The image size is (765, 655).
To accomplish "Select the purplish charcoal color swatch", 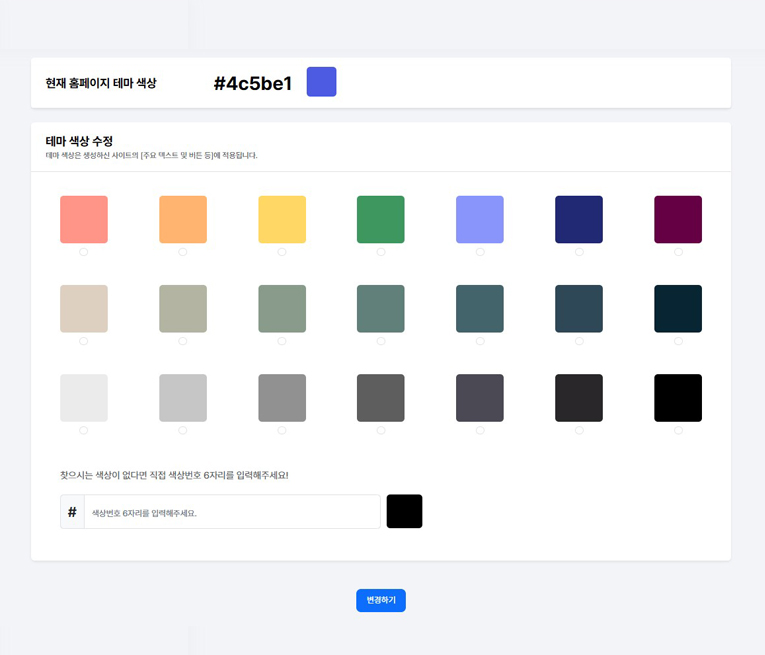I will 480,398.
